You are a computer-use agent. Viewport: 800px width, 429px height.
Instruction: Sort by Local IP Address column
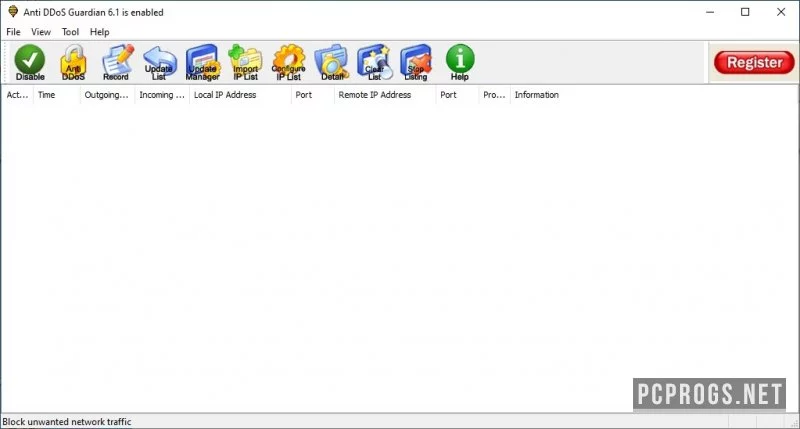[x=240, y=95]
